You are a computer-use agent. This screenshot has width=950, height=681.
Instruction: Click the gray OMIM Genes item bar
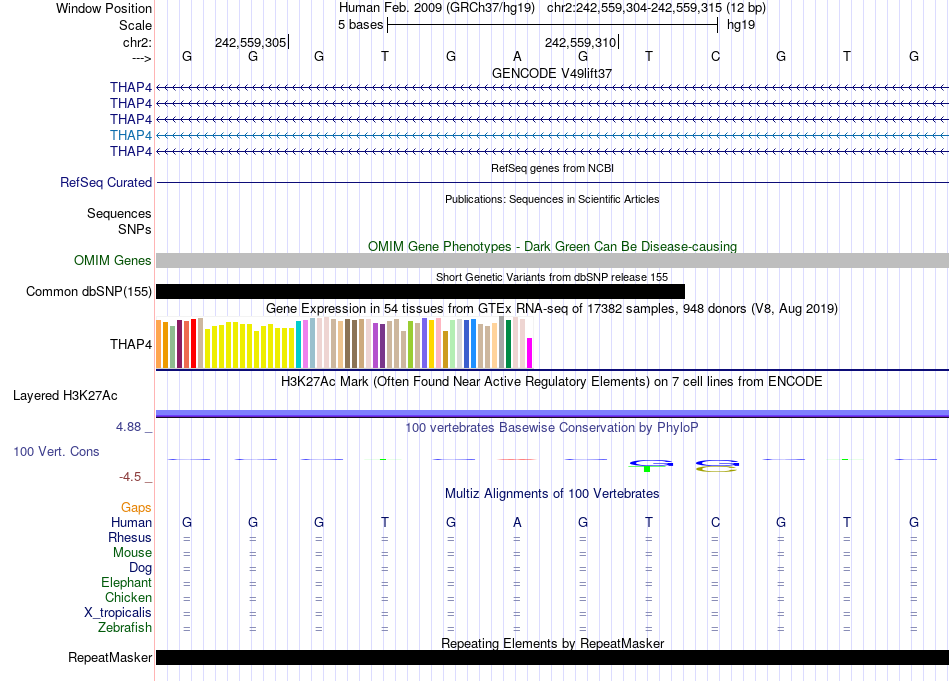click(x=552, y=261)
